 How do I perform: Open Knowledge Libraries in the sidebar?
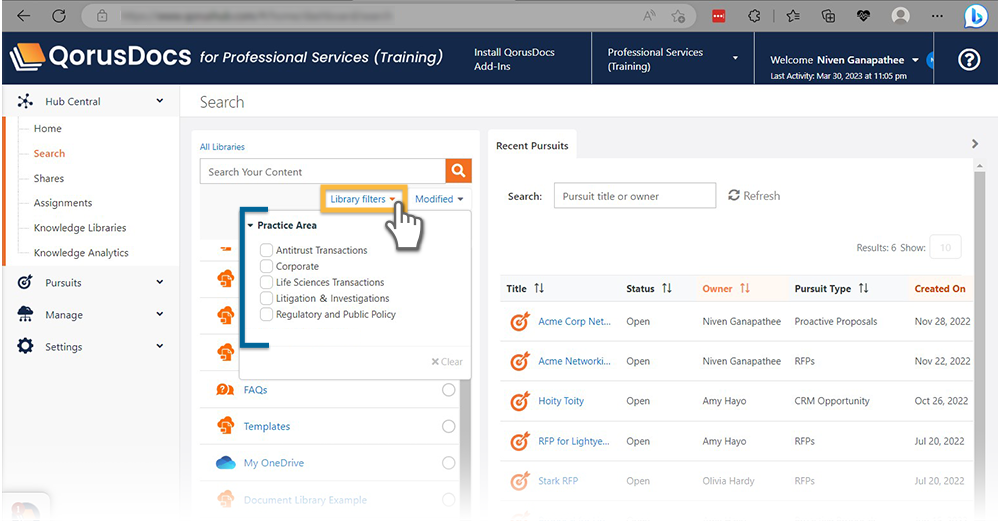[x=80, y=228]
